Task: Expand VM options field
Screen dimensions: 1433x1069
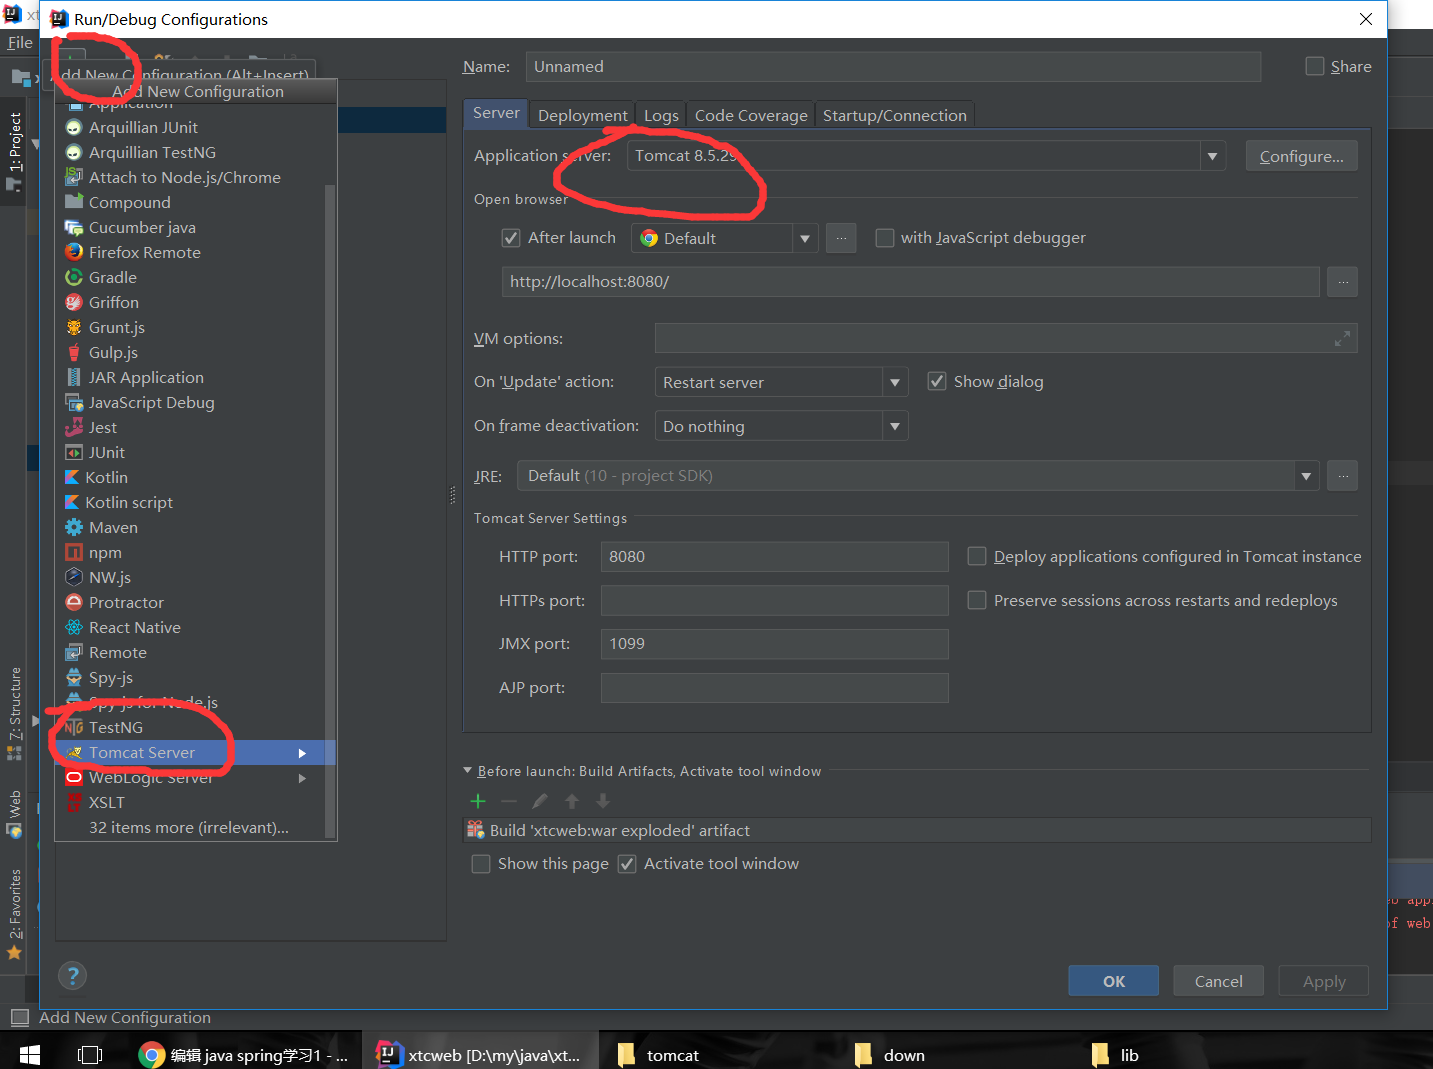Action: pyautogui.click(x=1342, y=339)
